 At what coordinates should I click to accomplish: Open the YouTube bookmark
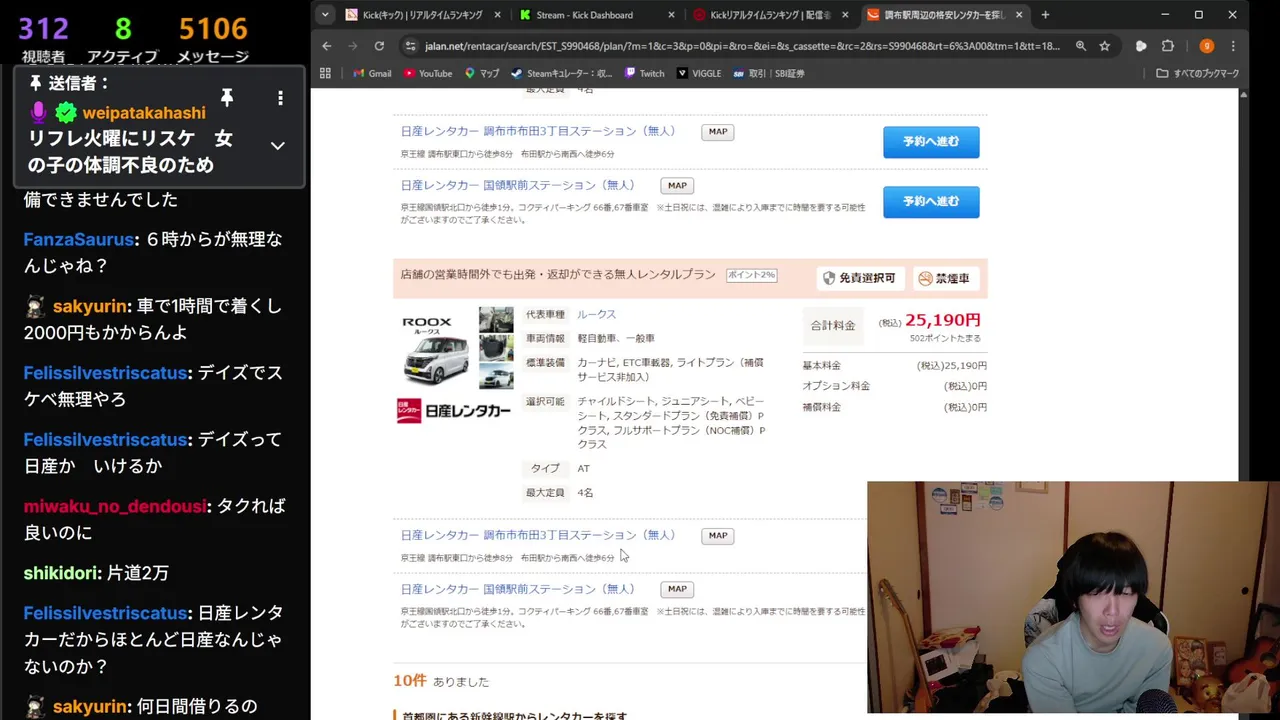[428, 73]
